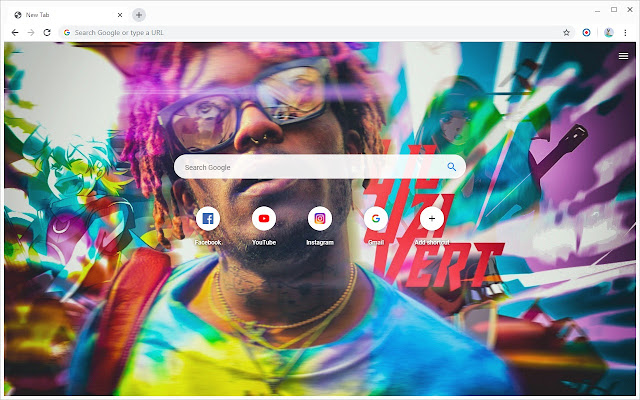
Task: Minimize the Chrome window
Action: pos(598,11)
